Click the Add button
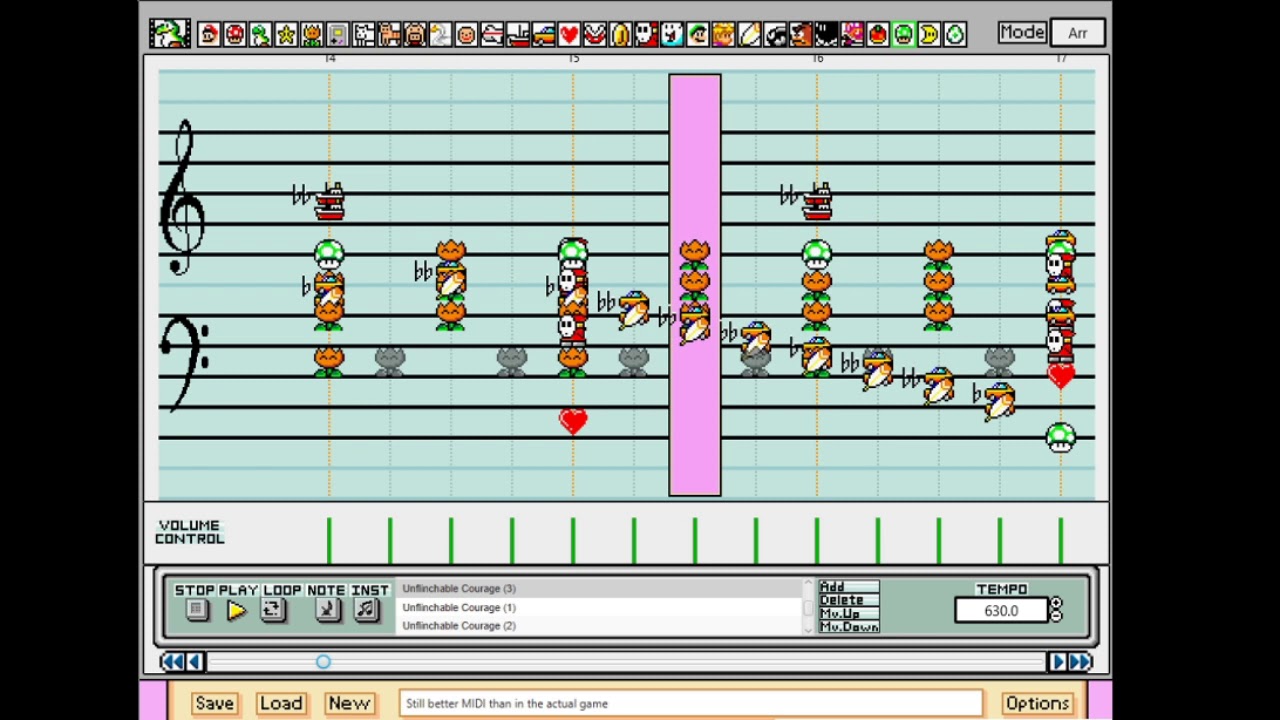This screenshot has width=1280, height=720. click(848, 587)
